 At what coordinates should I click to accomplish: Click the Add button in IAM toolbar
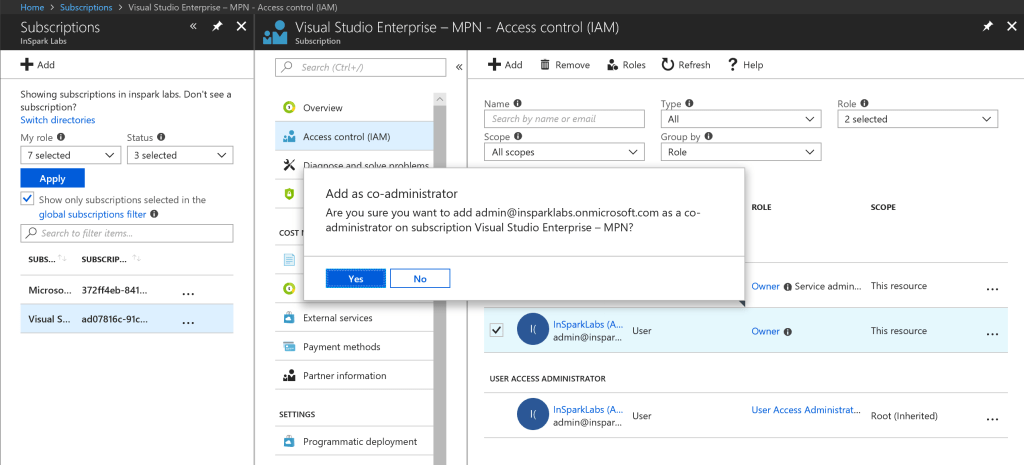(x=505, y=65)
